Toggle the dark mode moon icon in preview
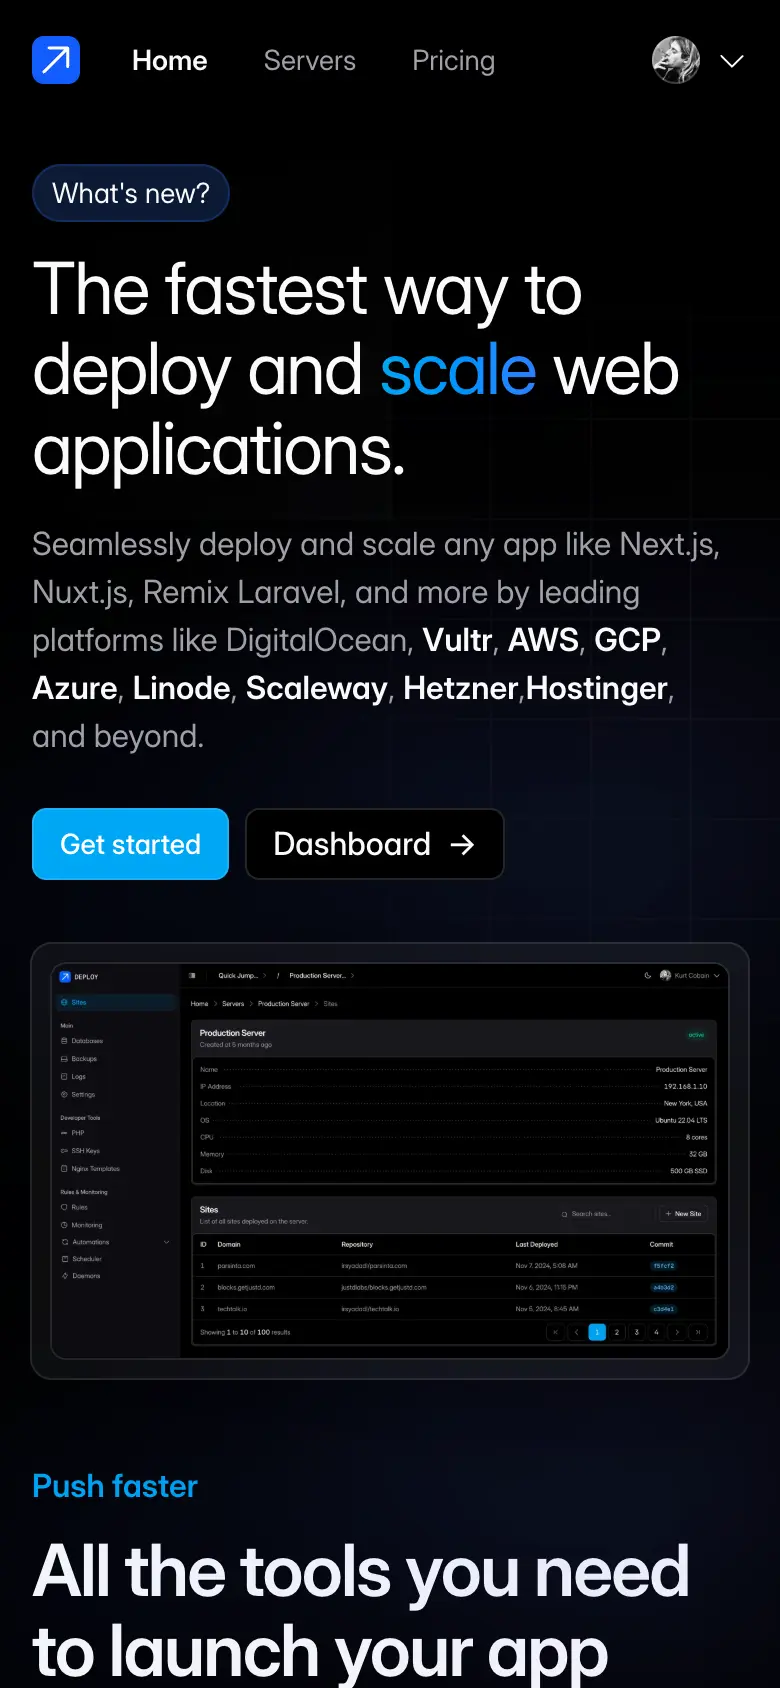 point(648,976)
